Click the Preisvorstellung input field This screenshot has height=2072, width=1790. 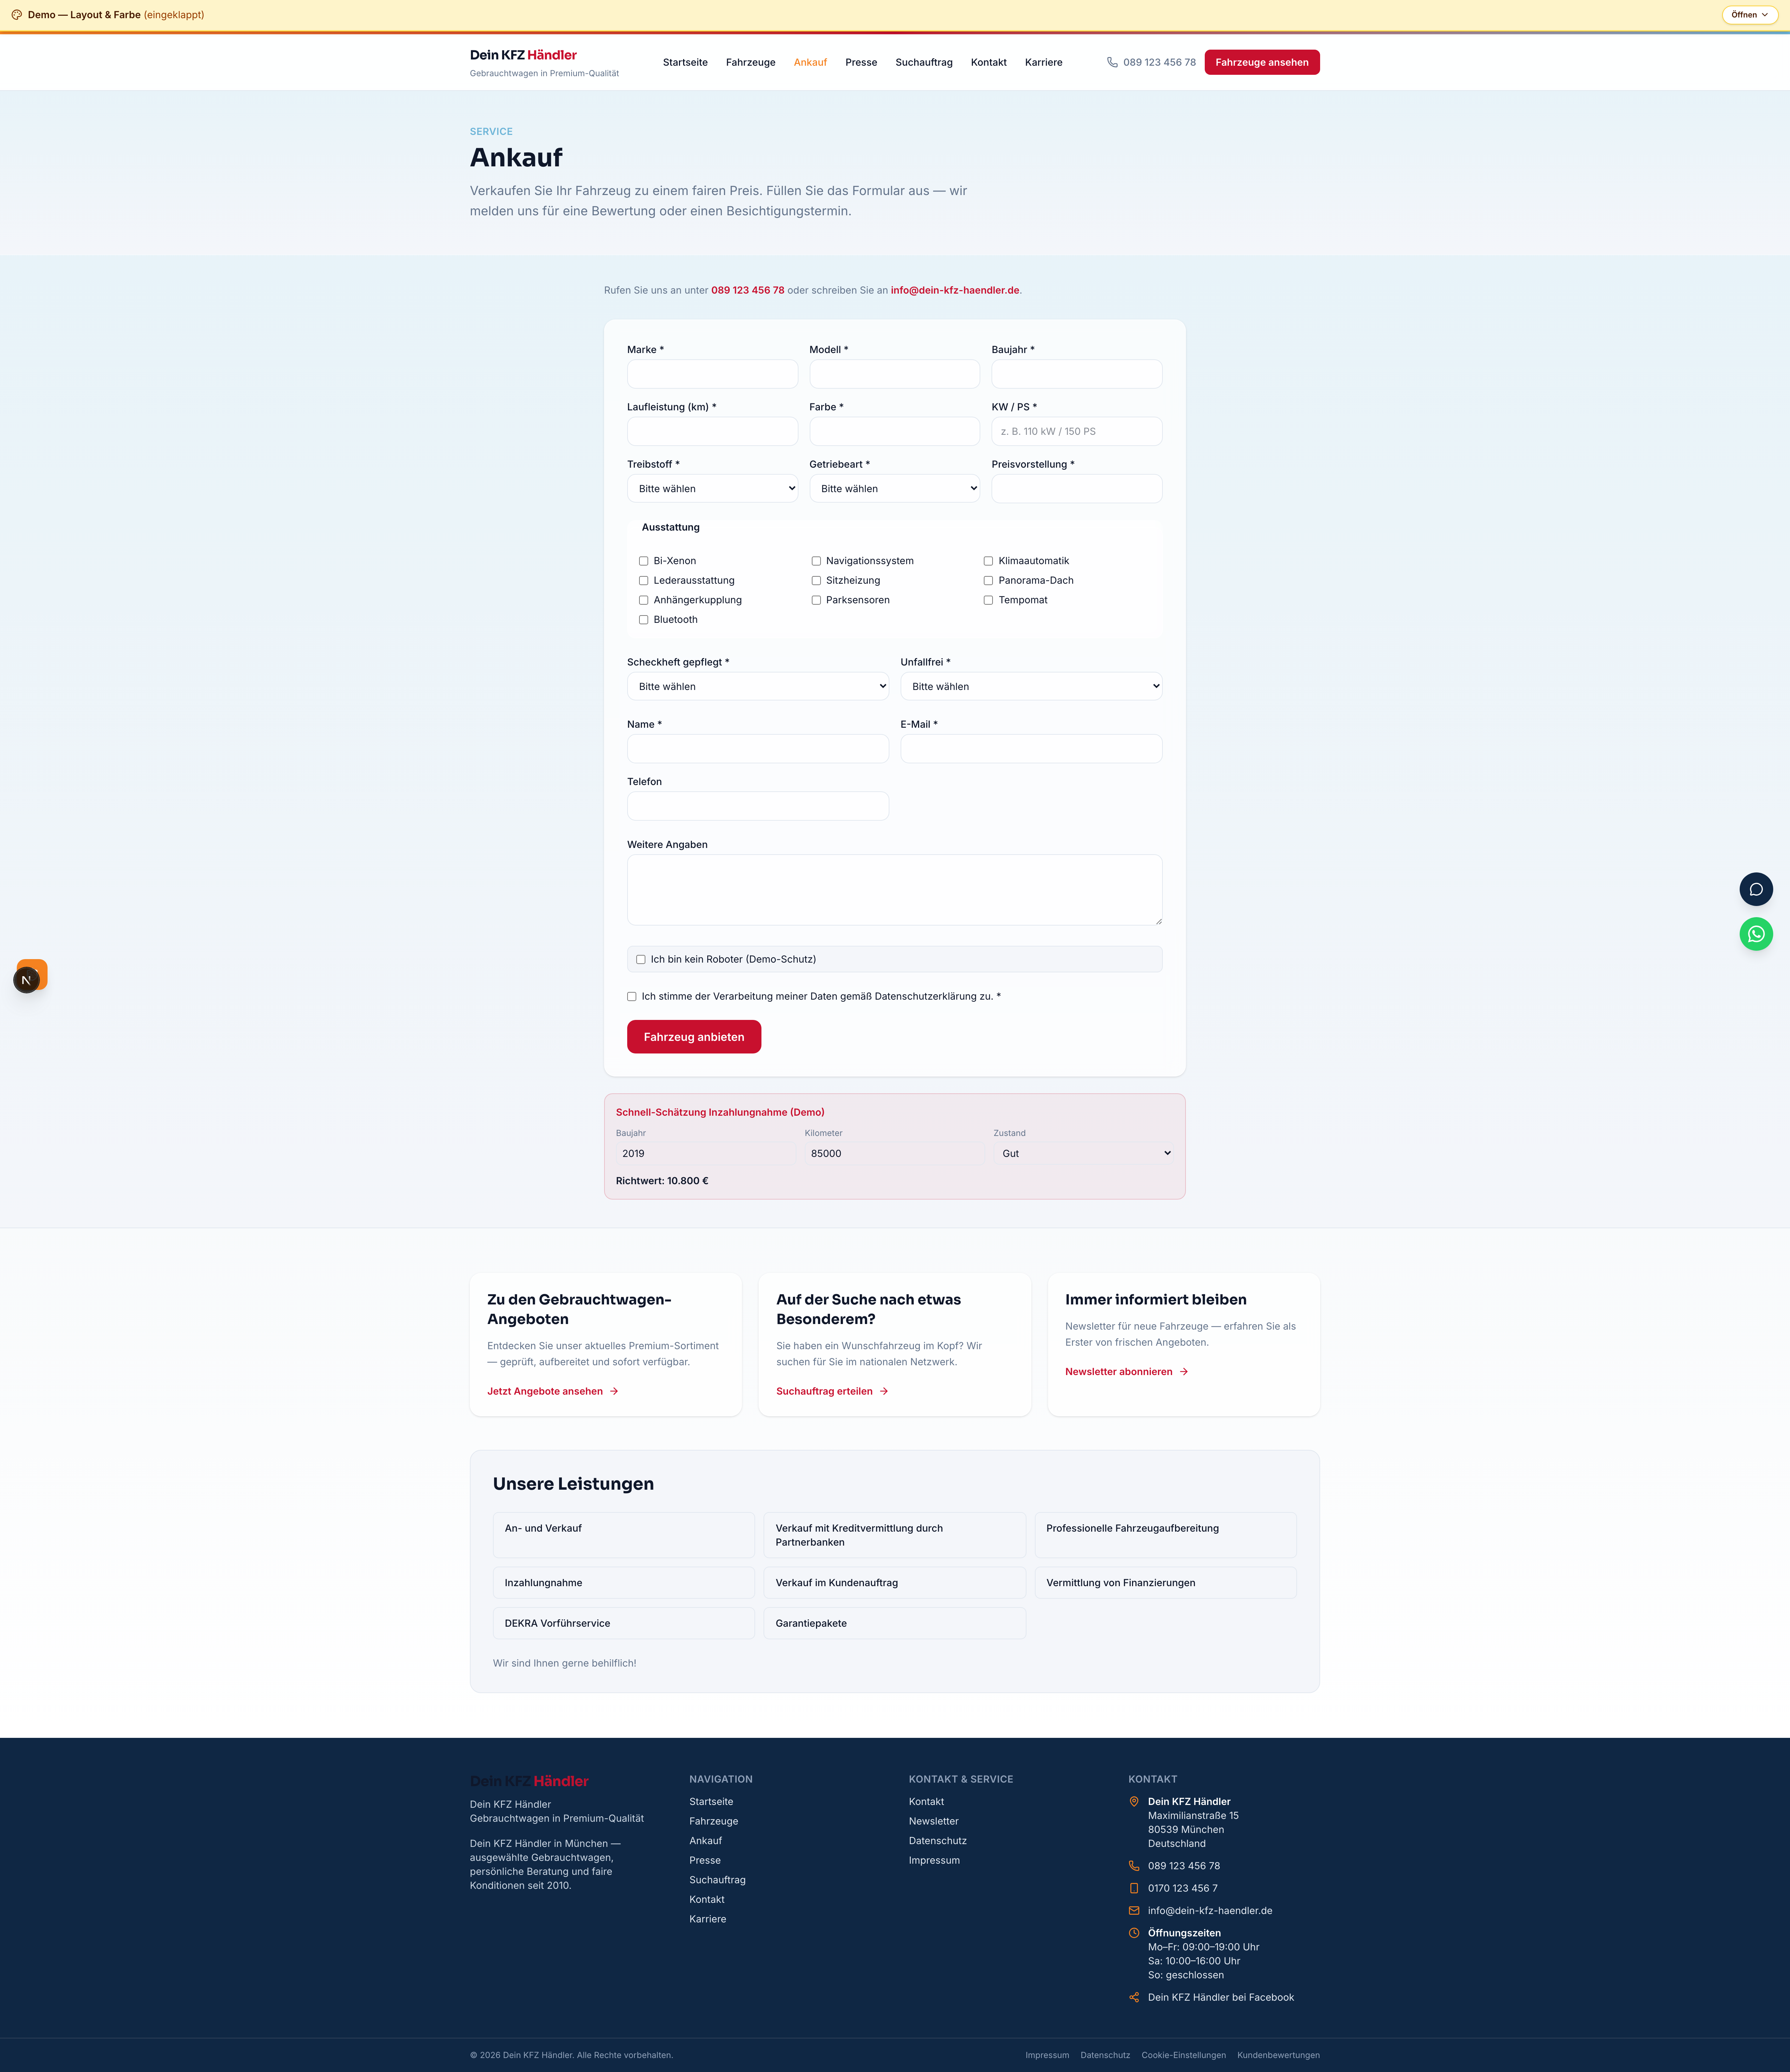coord(1077,489)
